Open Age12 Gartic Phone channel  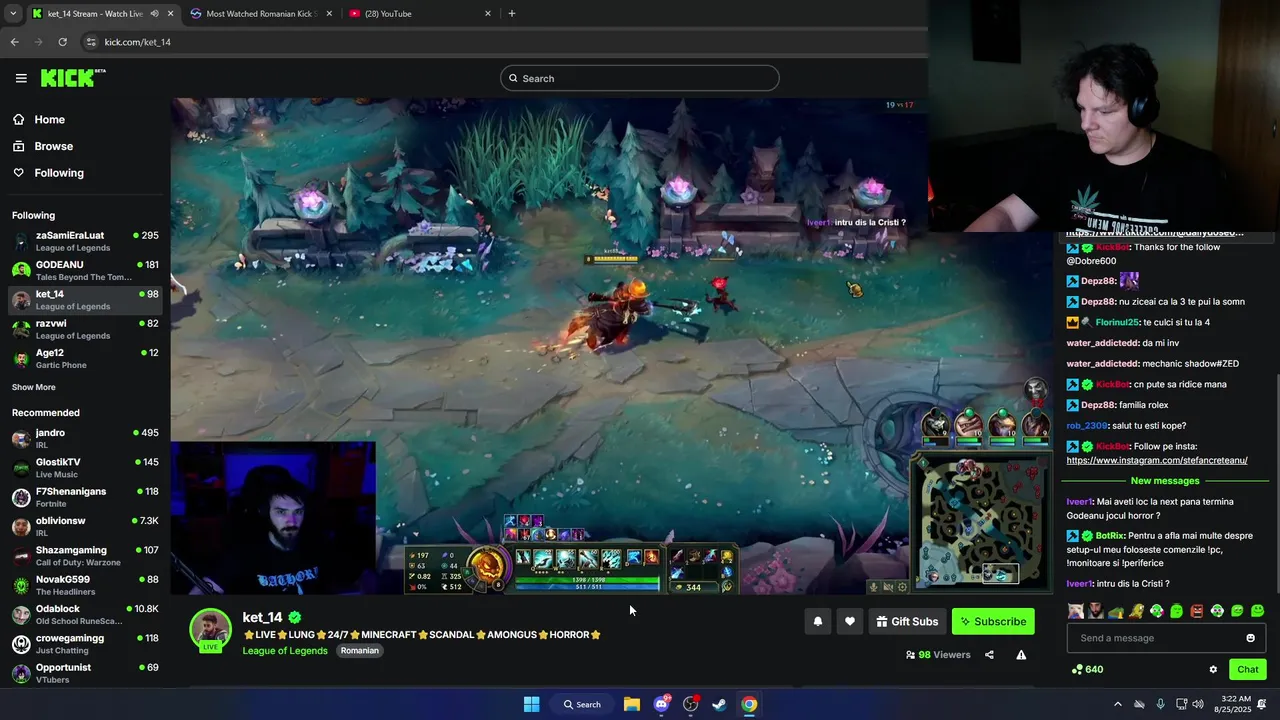[x=85, y=358]
